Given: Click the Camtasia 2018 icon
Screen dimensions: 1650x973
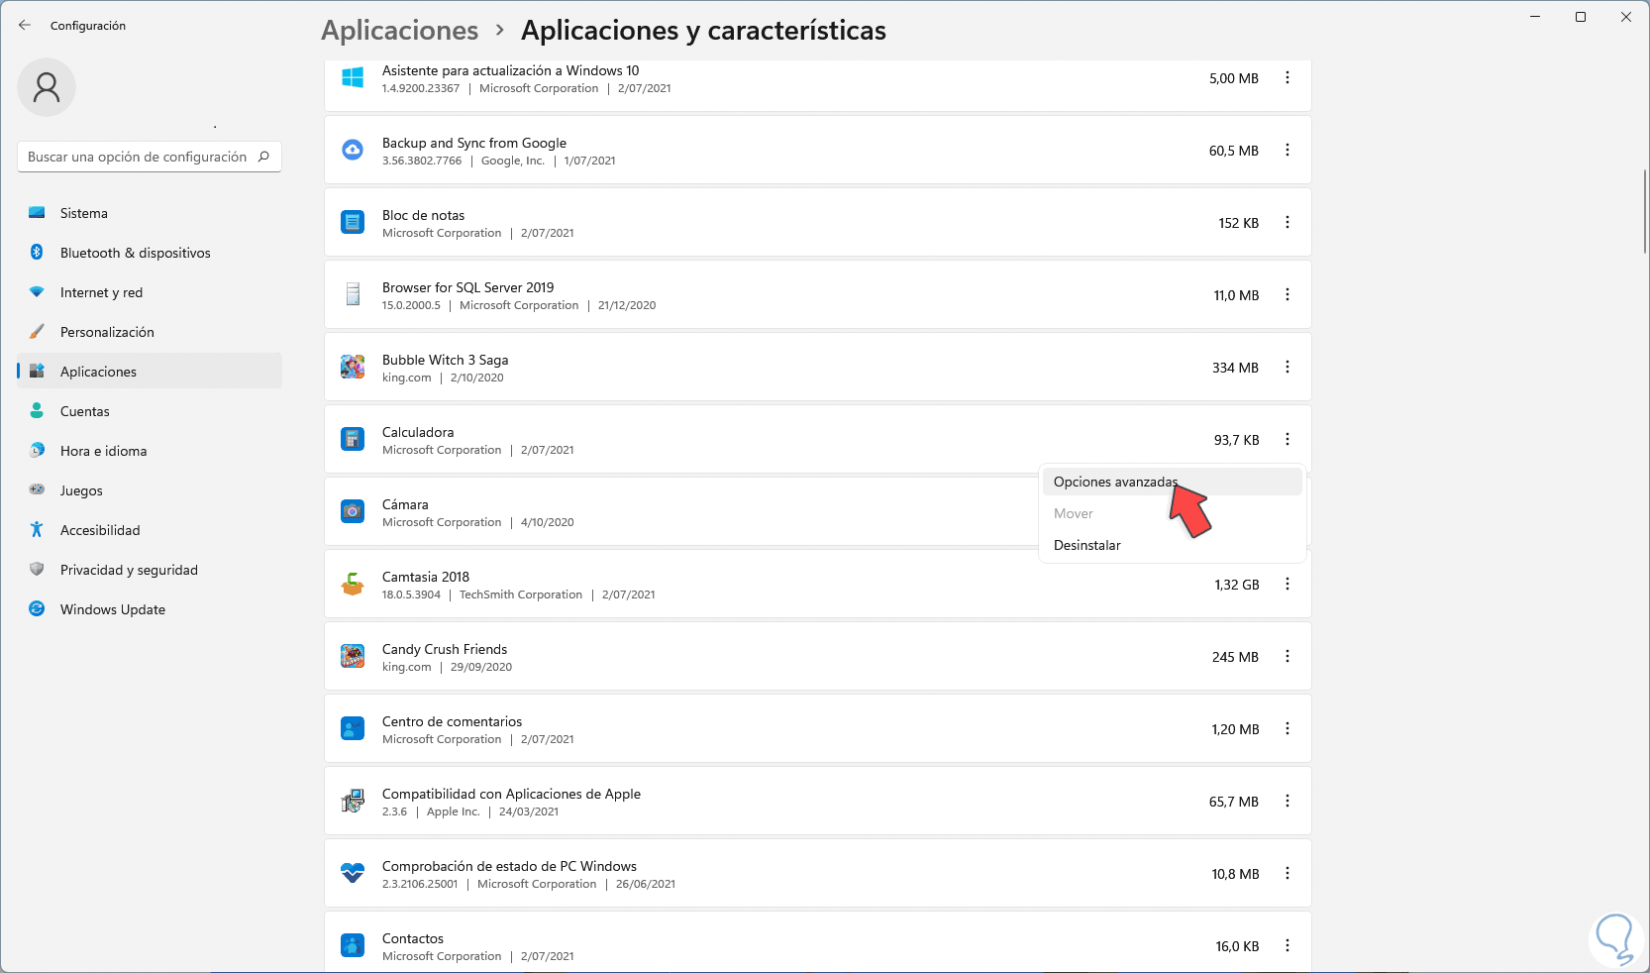Looking at the screenshot, I should 352,584.
